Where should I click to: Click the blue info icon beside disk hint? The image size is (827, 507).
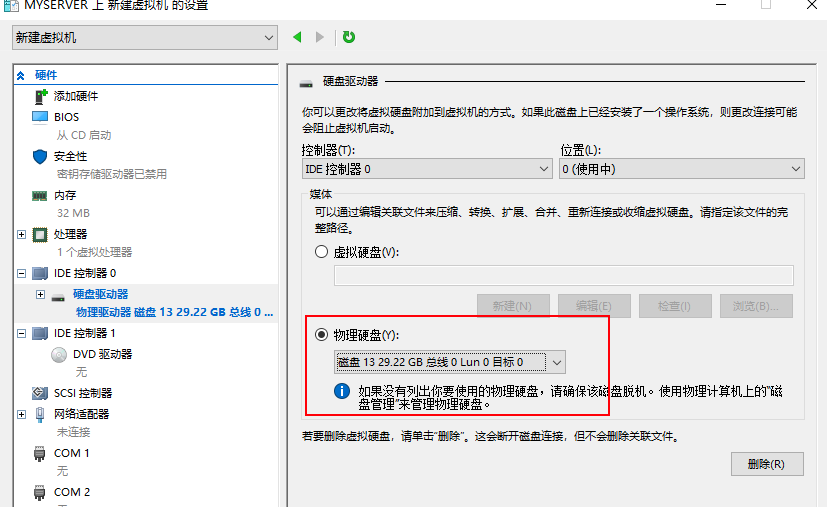[x=342, y=391]
